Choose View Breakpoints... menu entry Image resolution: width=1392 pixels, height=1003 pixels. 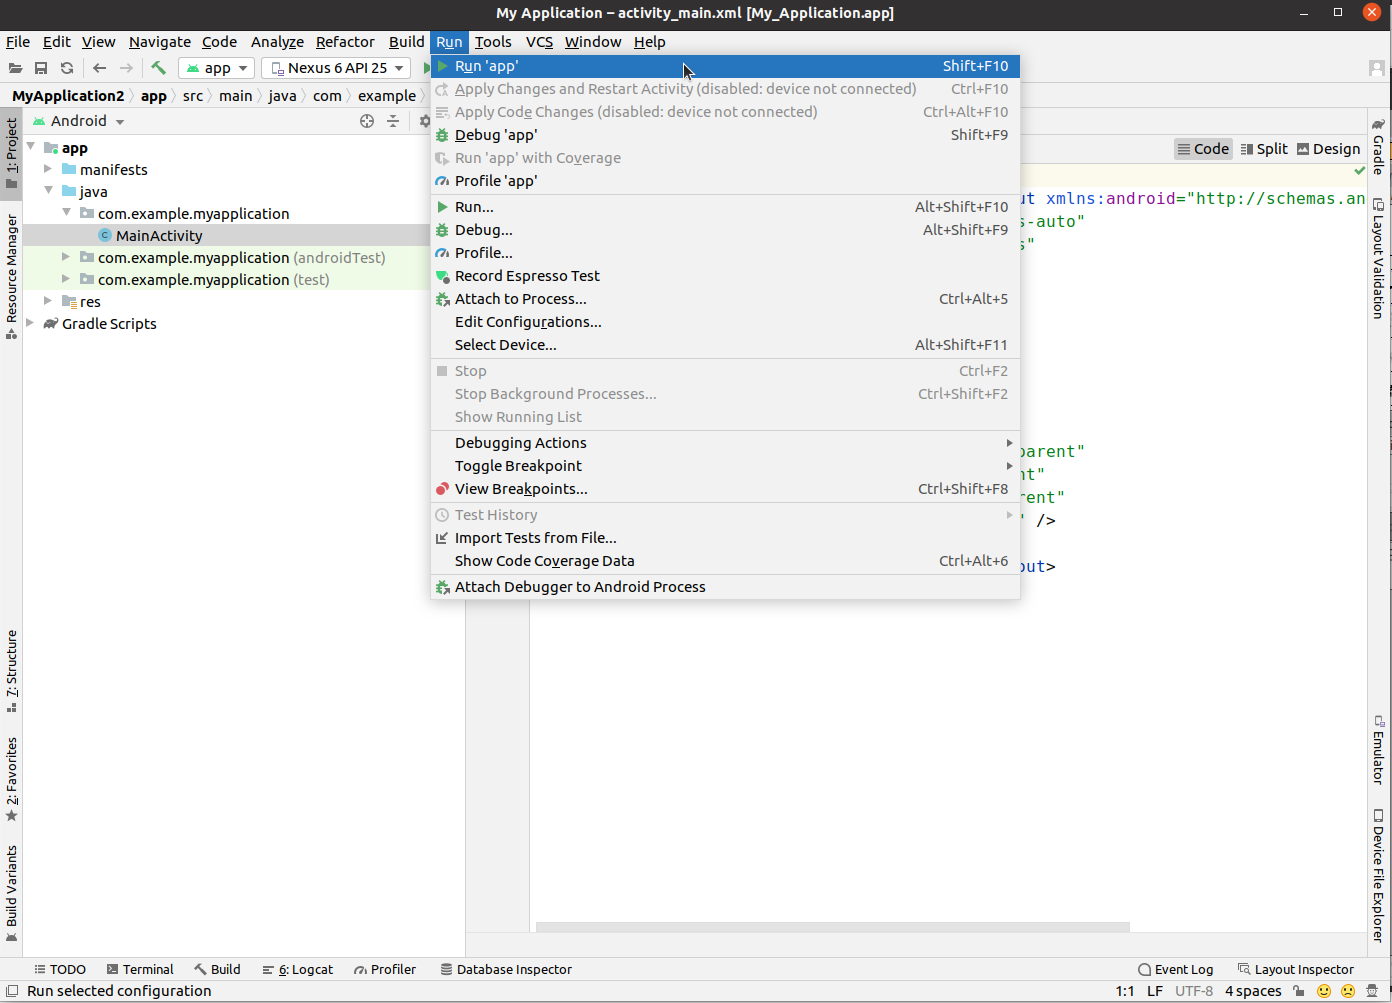click(725, 489)
